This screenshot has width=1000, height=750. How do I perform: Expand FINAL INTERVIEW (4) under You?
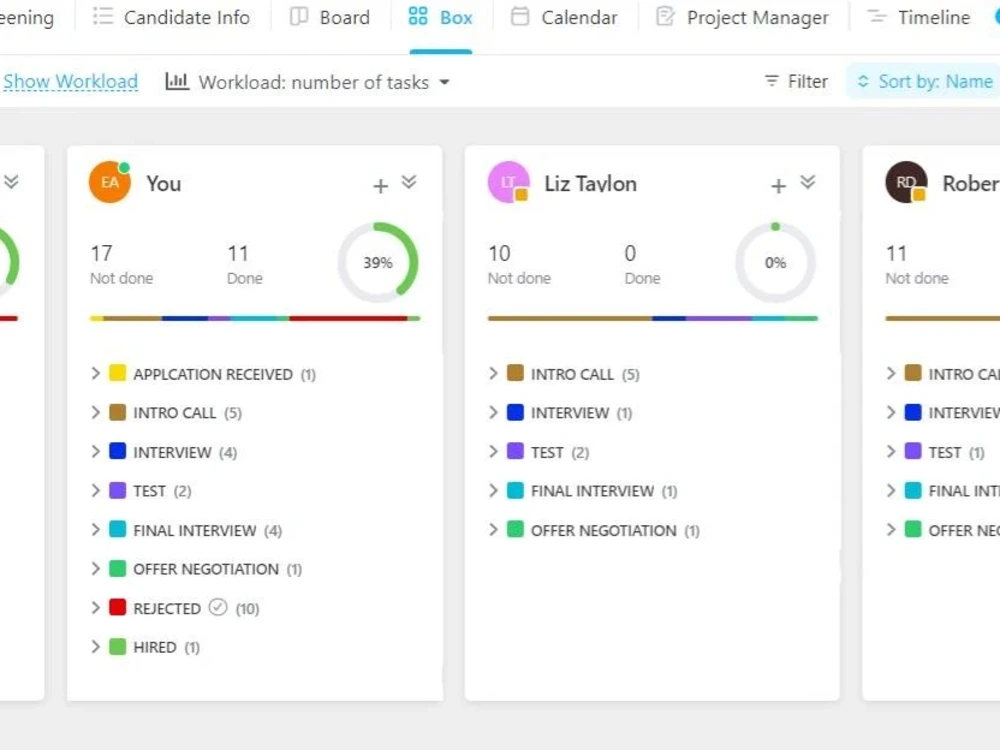click(x=95, y=529)
